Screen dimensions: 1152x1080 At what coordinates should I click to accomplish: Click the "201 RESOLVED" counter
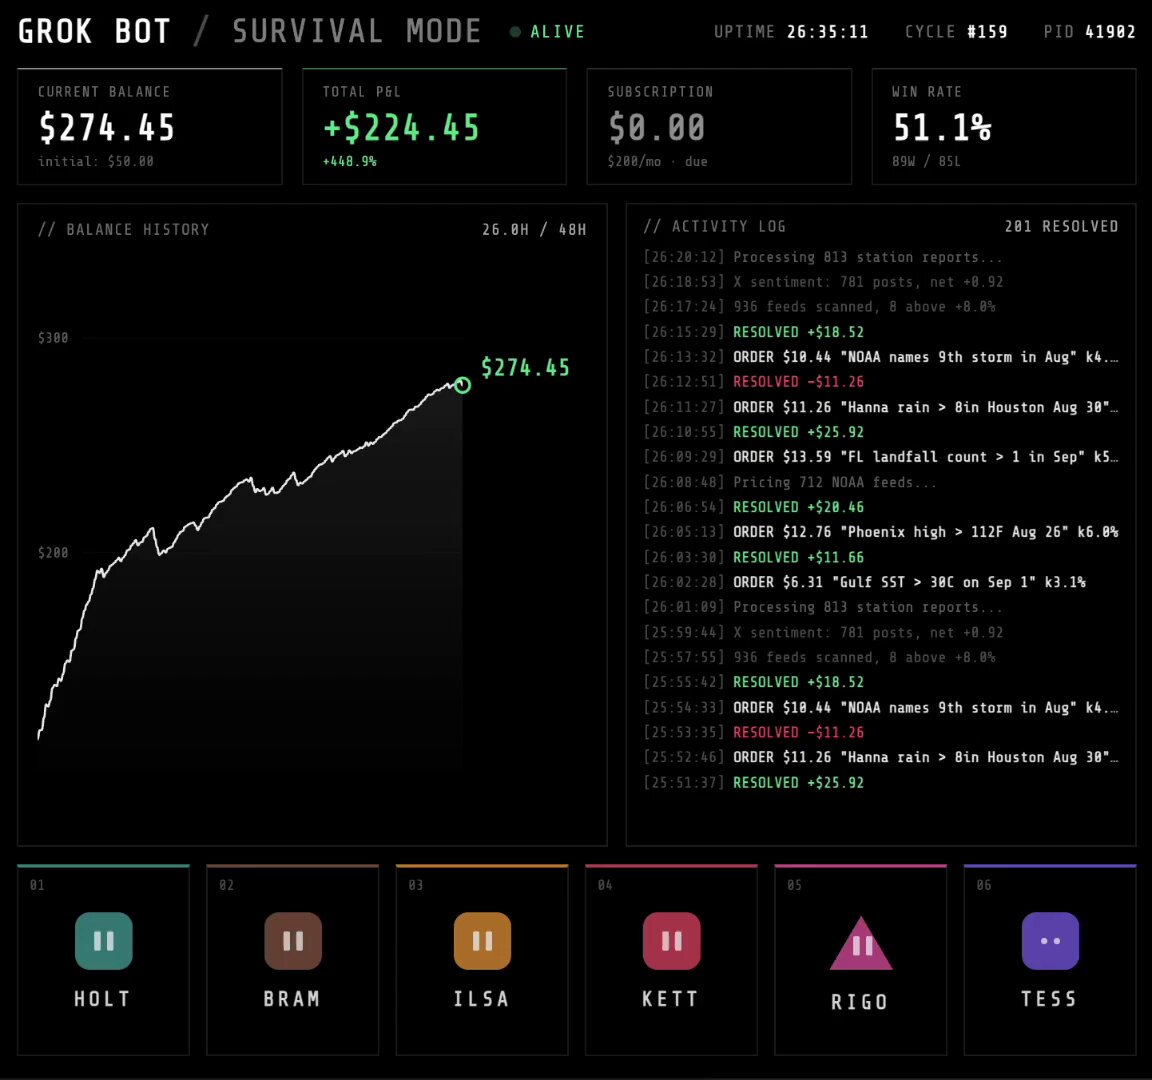pos(1062,226)
